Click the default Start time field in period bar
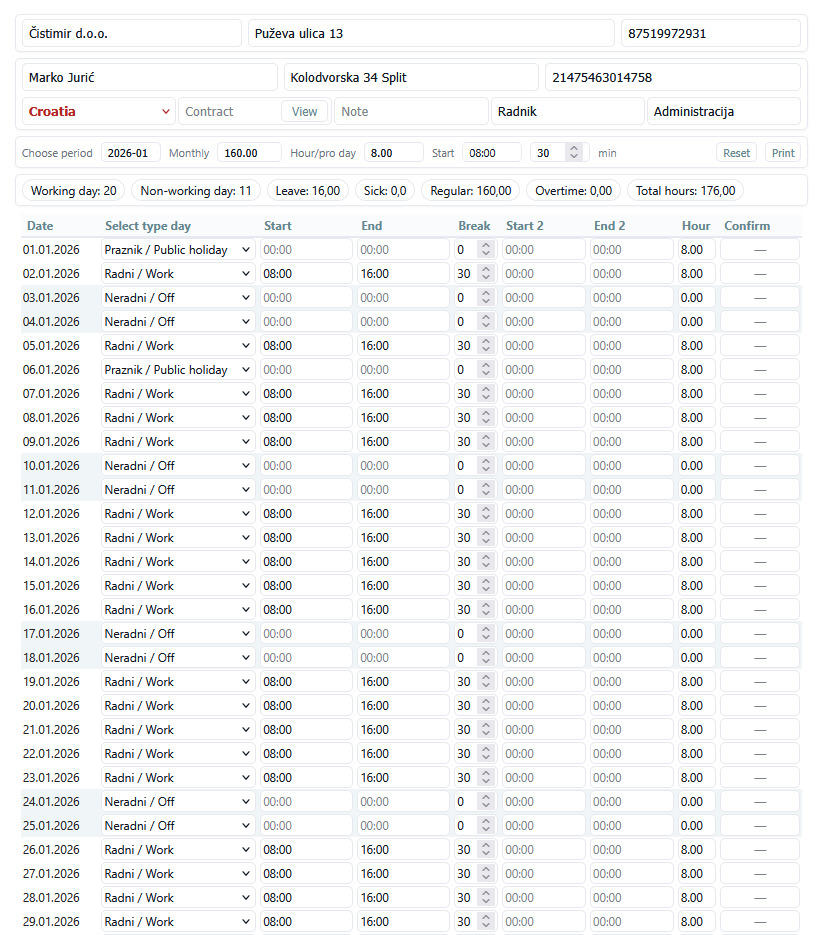Viewport: 821px width, 935px height. (492, 153)
